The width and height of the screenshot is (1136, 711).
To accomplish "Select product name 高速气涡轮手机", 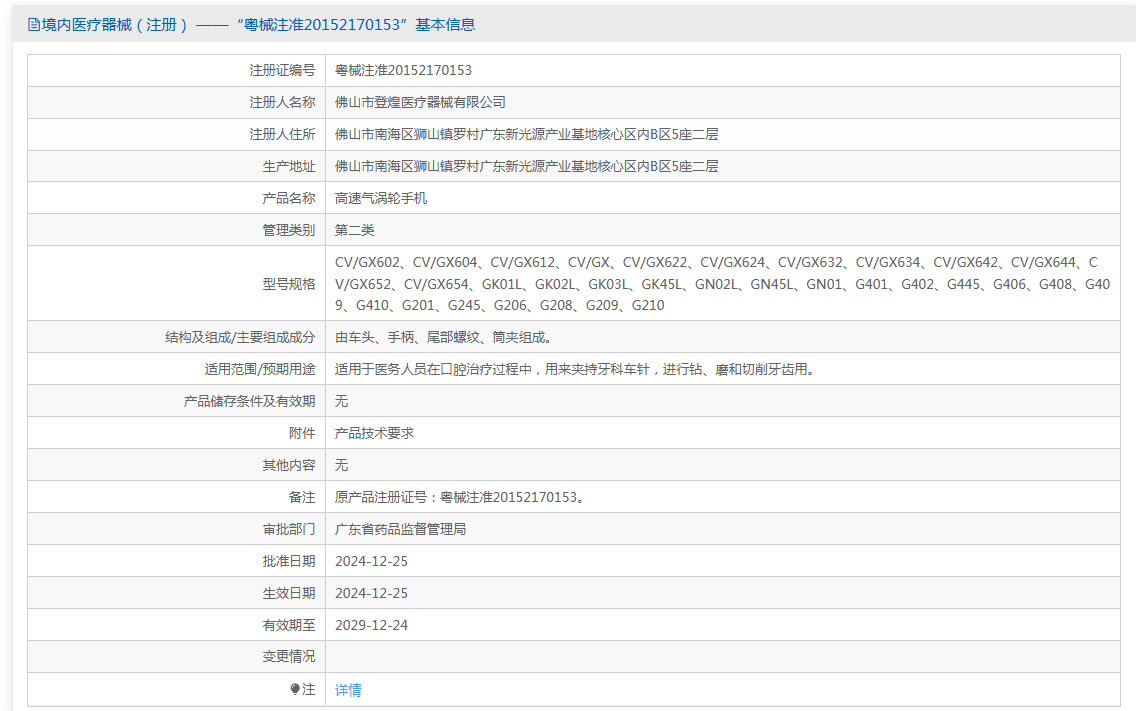I will 381,198.
